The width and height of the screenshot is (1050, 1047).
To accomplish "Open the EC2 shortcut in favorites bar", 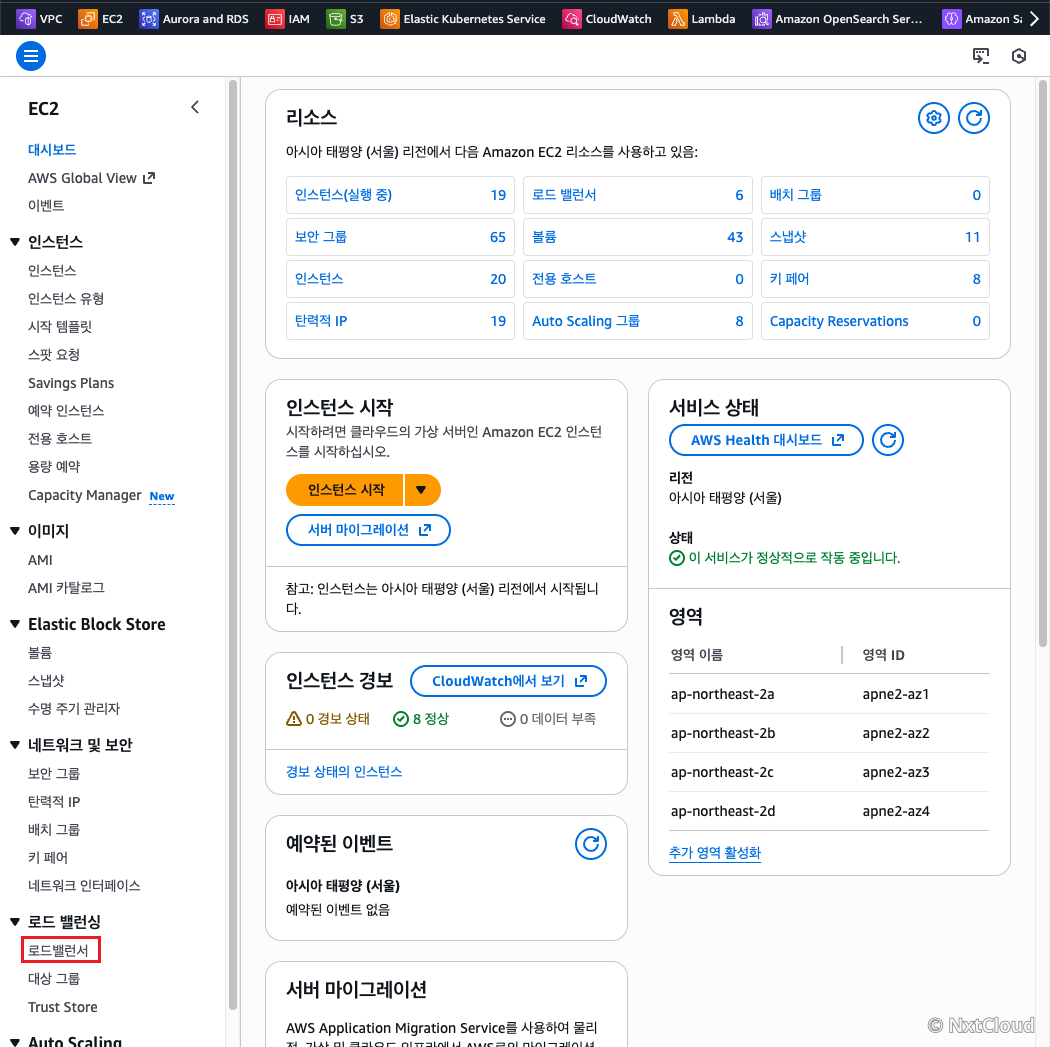I will pyautogui.click(x=100, y=19).
